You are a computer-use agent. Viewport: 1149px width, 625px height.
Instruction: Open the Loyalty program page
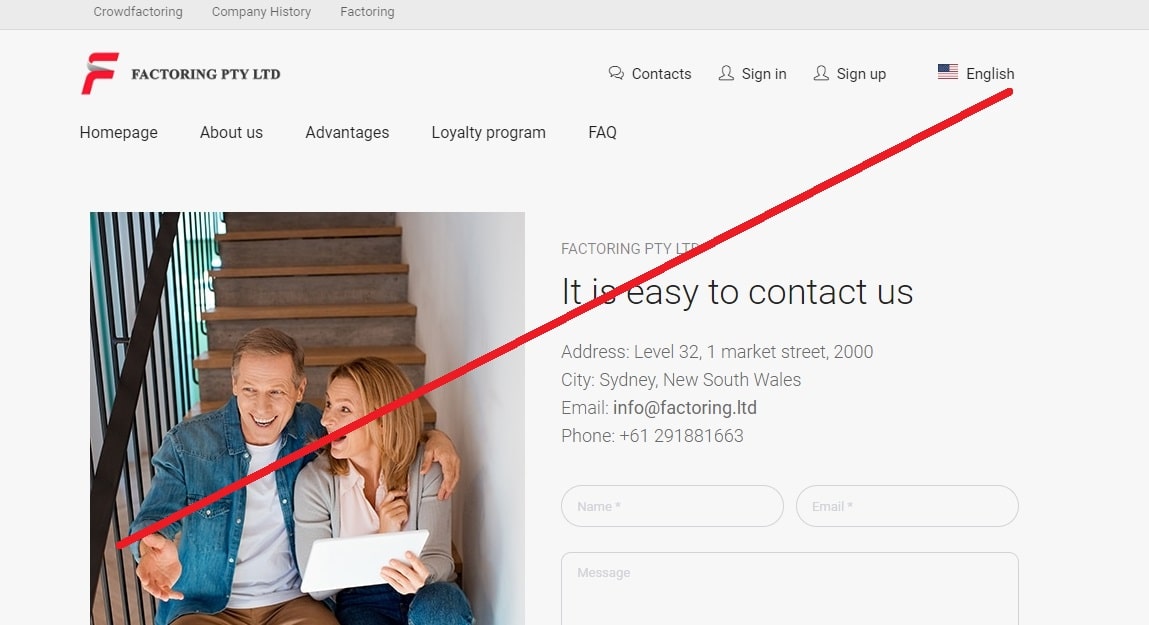pos(489,133)
